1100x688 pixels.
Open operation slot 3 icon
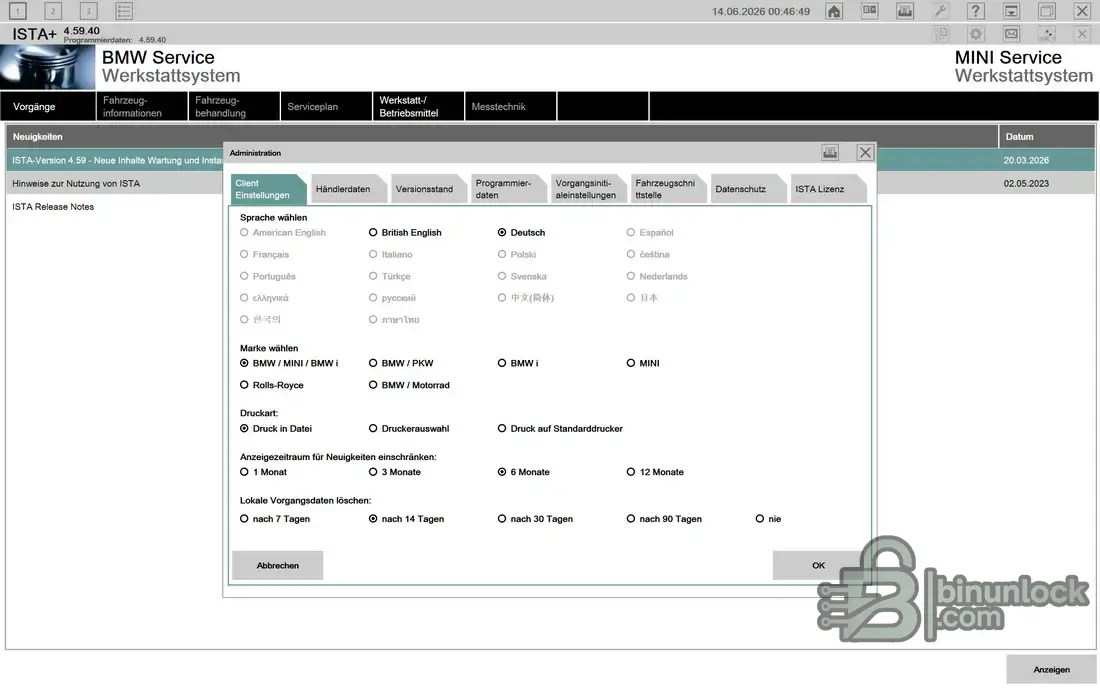point(88,11)
